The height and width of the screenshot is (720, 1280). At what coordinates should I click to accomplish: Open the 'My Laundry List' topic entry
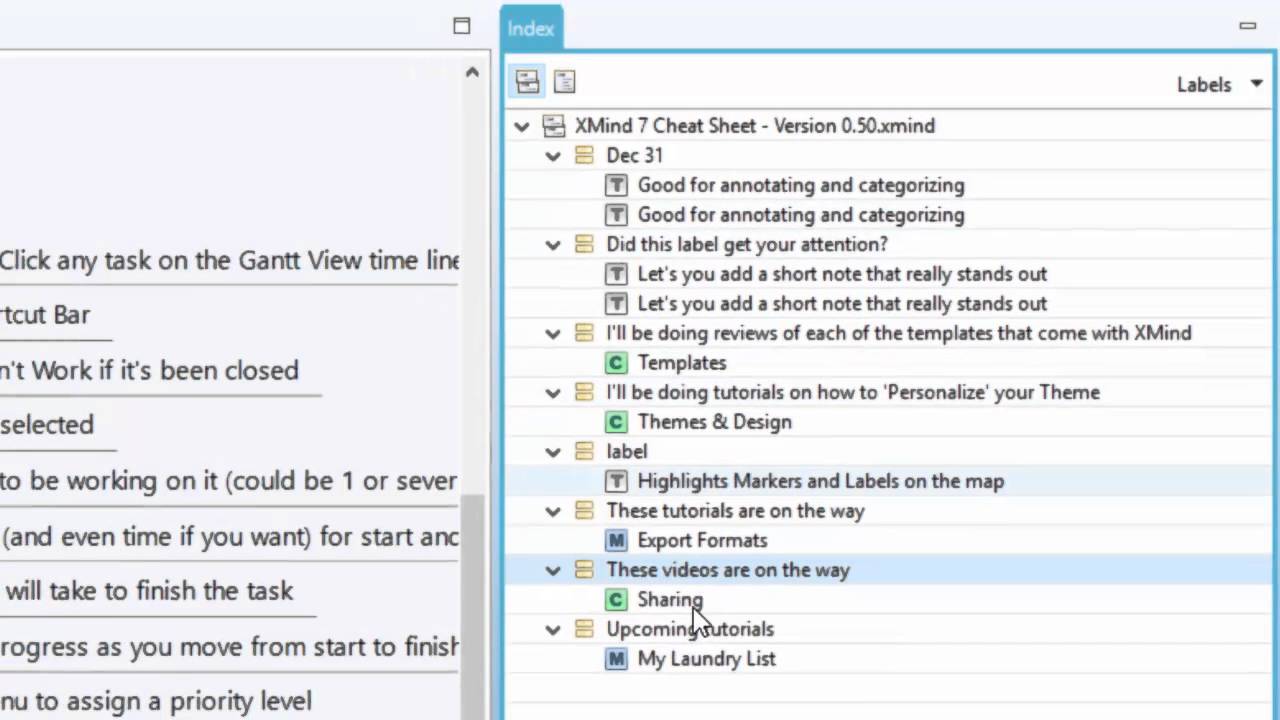pyautogui.click(x=707, y=659)
